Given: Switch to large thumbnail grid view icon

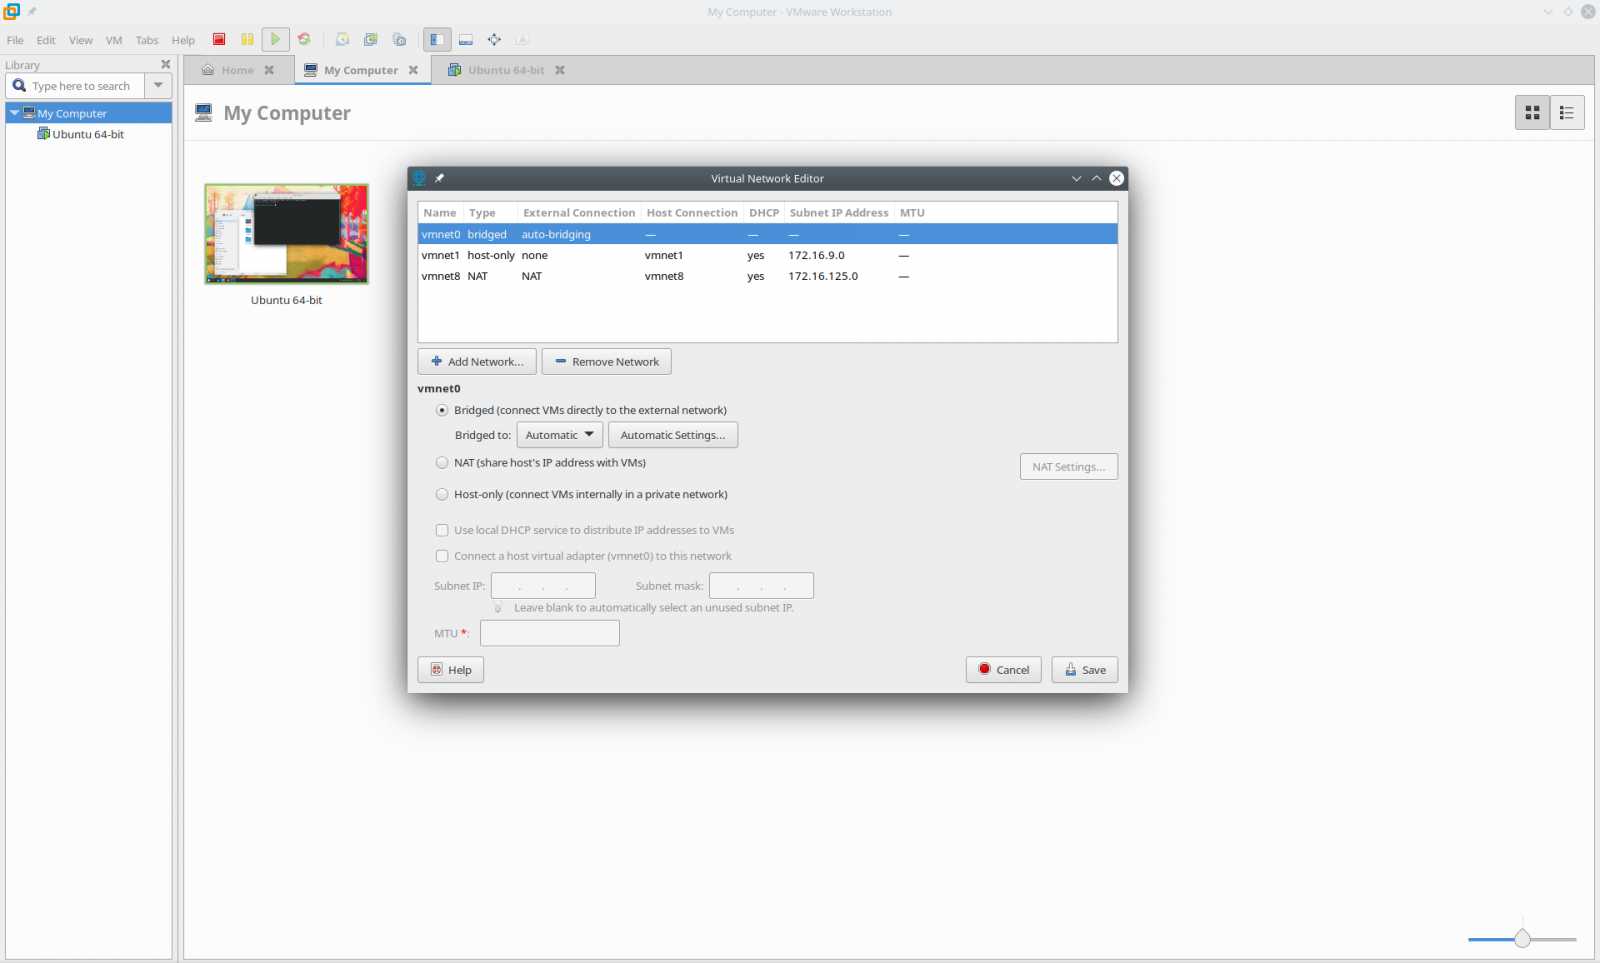Looking at the screenshot, I should (1532, 113).
